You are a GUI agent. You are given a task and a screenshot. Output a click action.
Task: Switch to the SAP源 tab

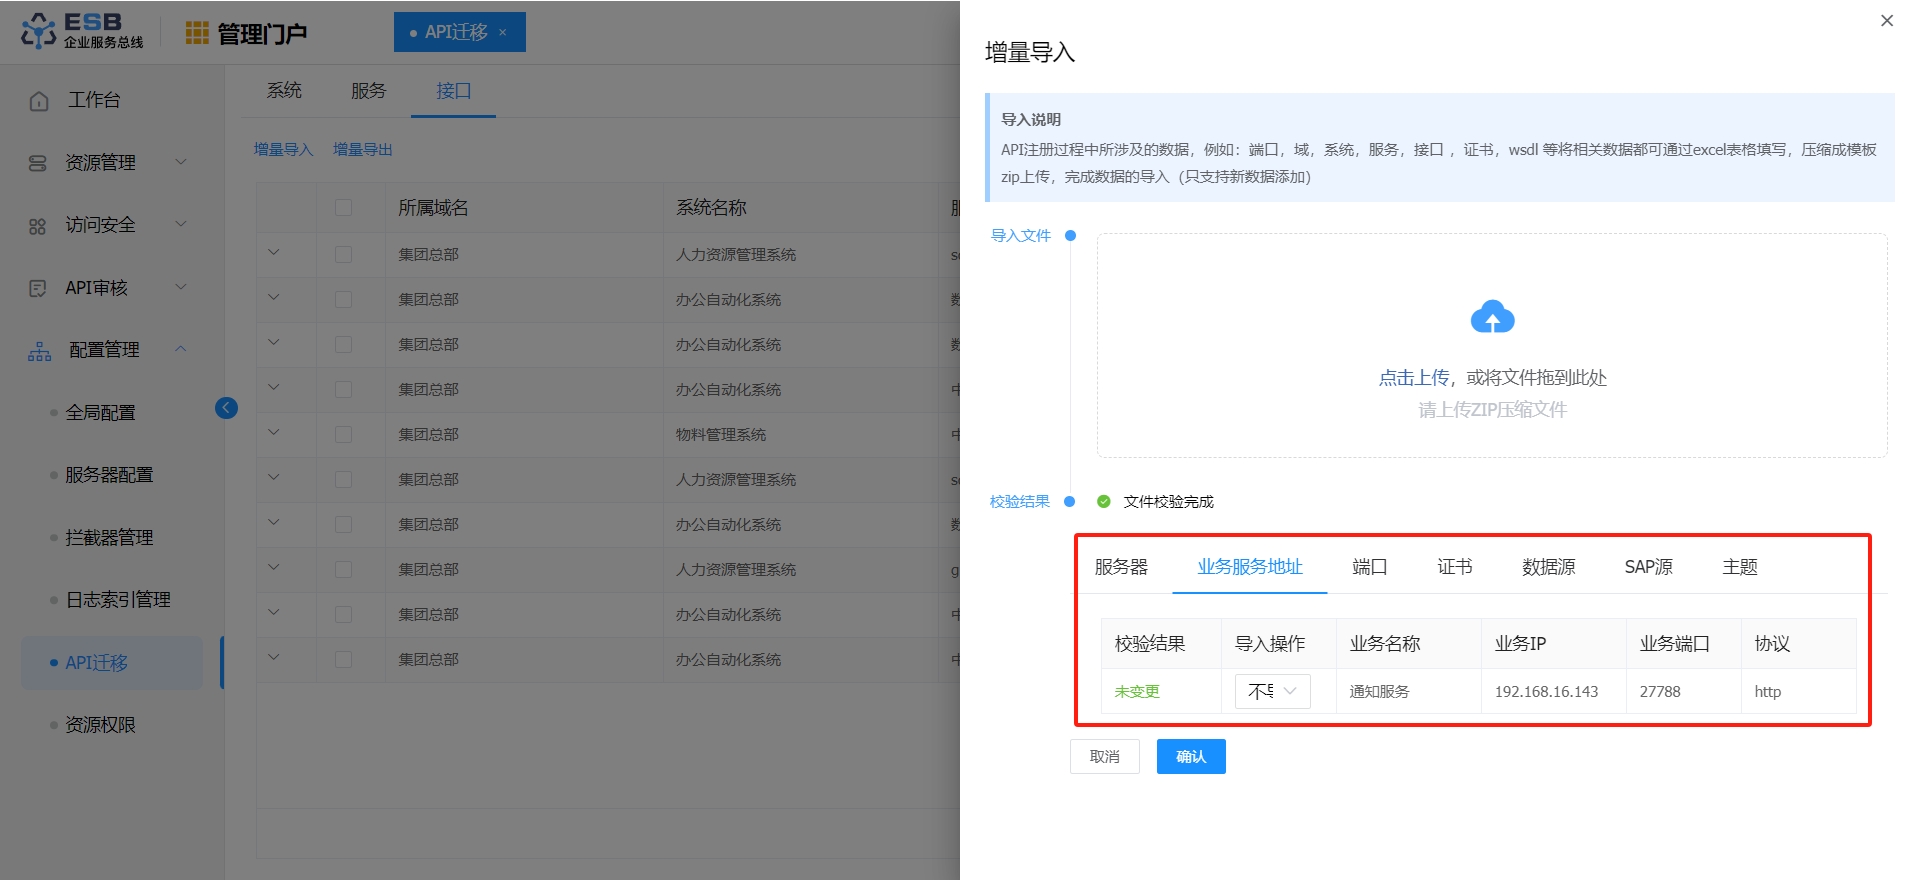[x=1648, y=567]
